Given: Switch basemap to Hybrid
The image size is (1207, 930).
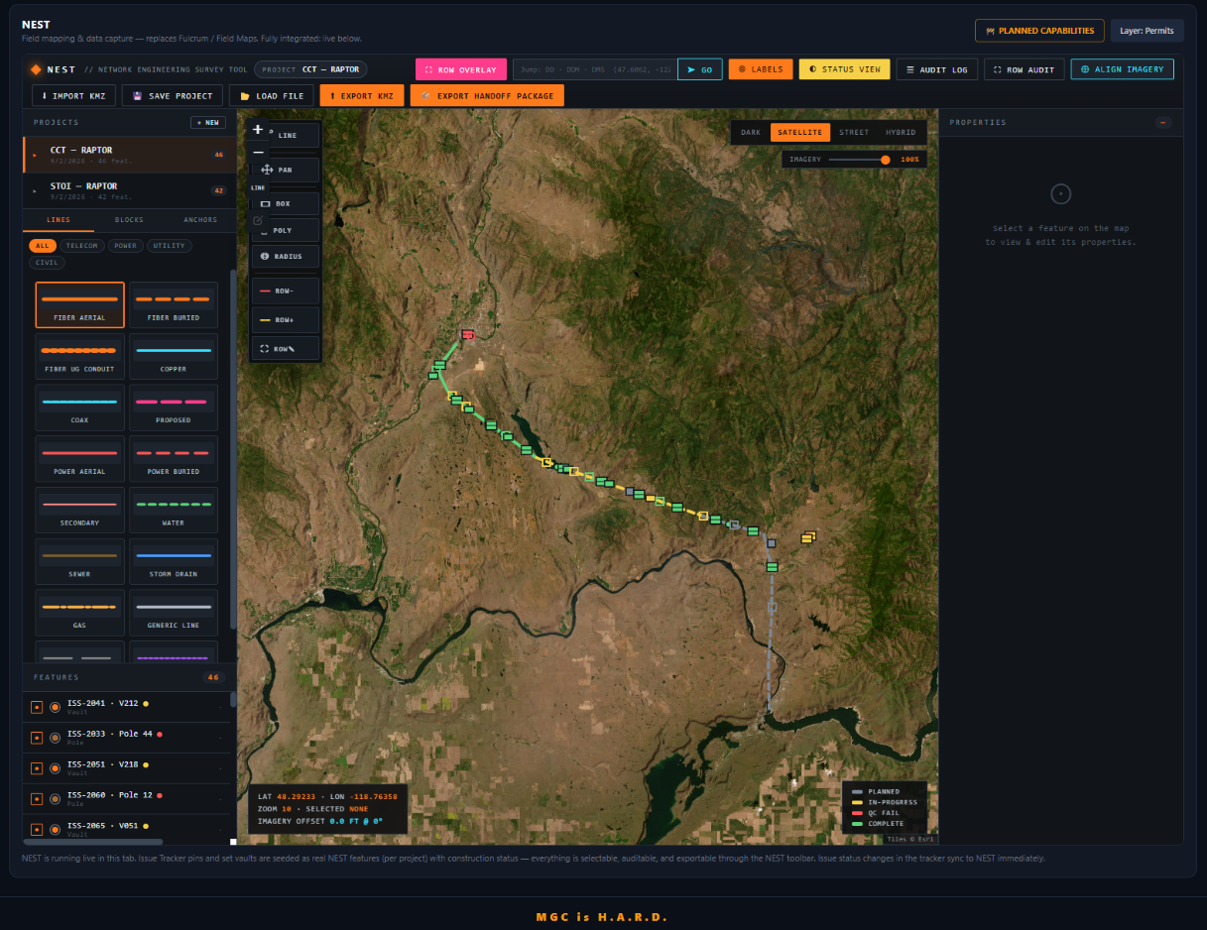Looking at the screenshot, I should [900, 132].
